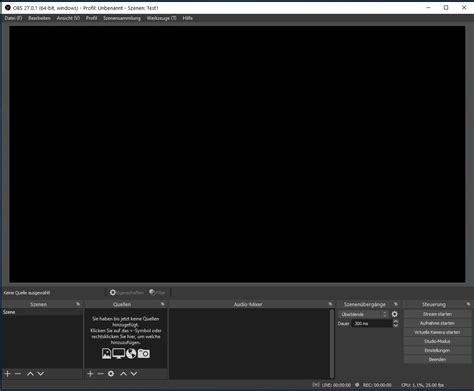Click the live stream status icon
The width and height of the screenshot is (474, 391).
point(316,385)
